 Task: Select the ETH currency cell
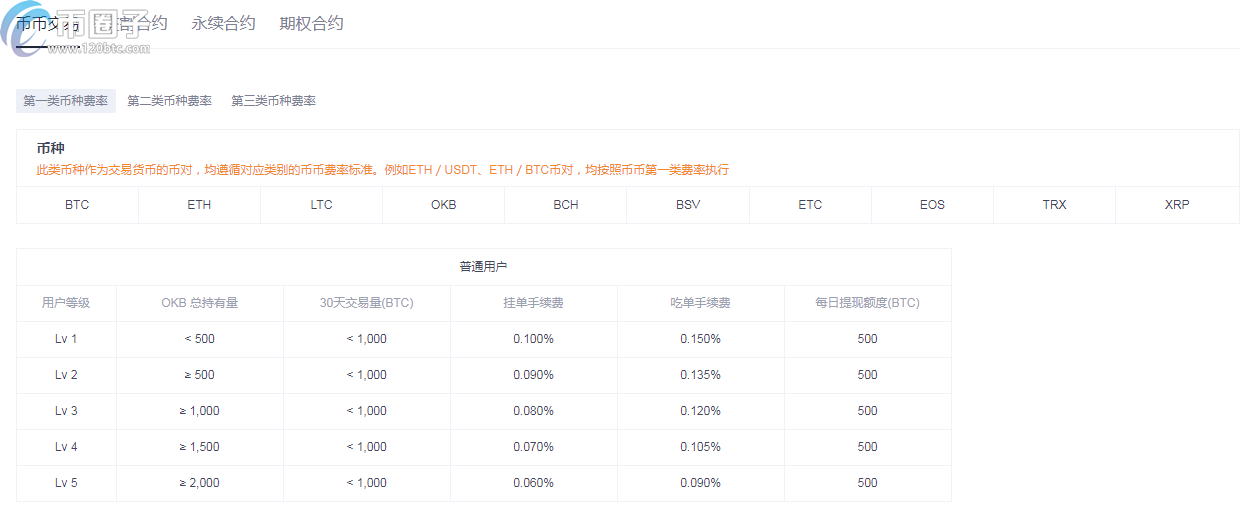point(199,205)
